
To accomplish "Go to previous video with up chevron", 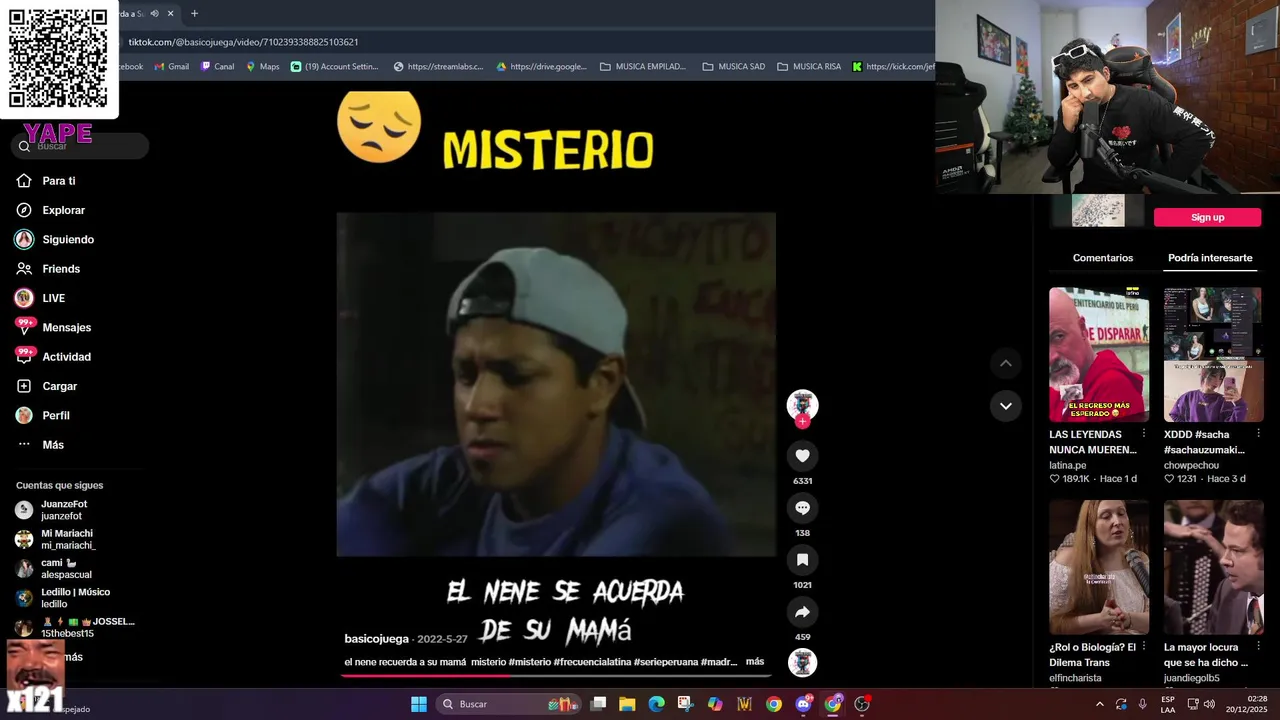I will tap(1006, 363).
